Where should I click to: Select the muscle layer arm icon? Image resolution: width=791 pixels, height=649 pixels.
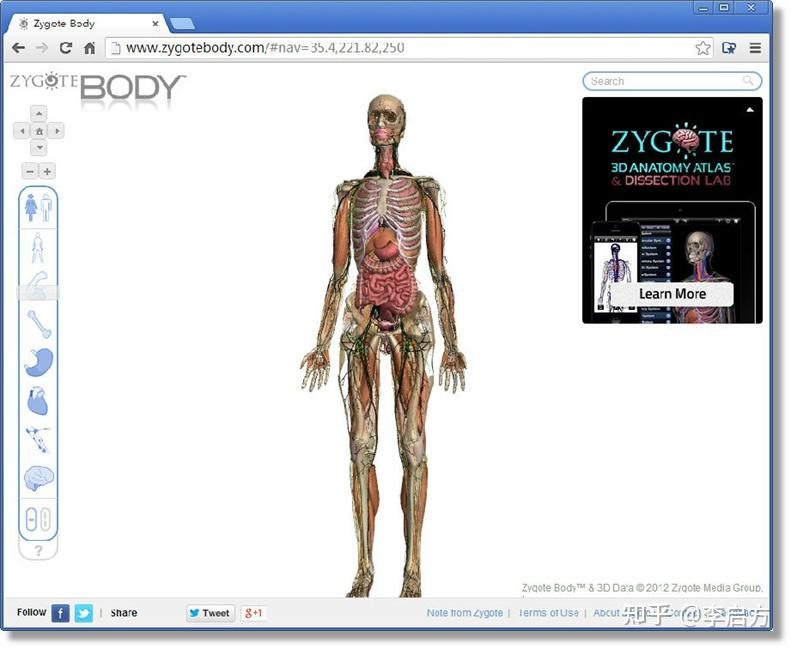(38, 285)
